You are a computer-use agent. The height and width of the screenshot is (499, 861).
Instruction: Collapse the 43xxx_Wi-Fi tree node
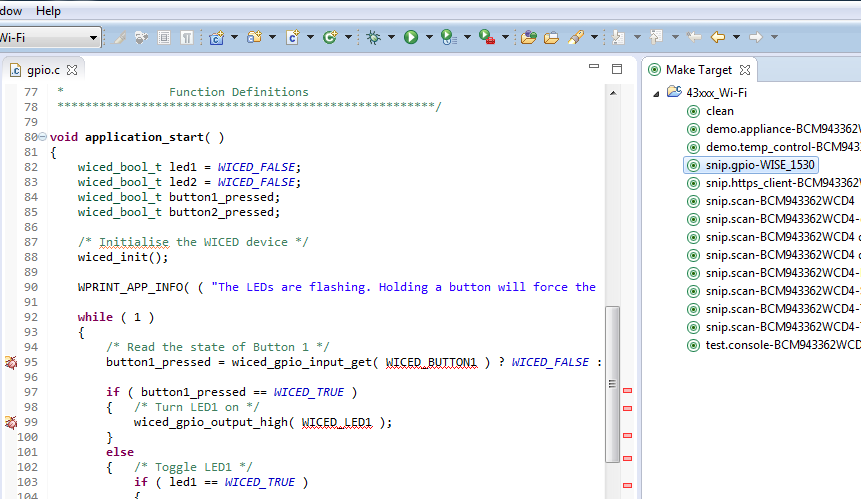point(656,93)
